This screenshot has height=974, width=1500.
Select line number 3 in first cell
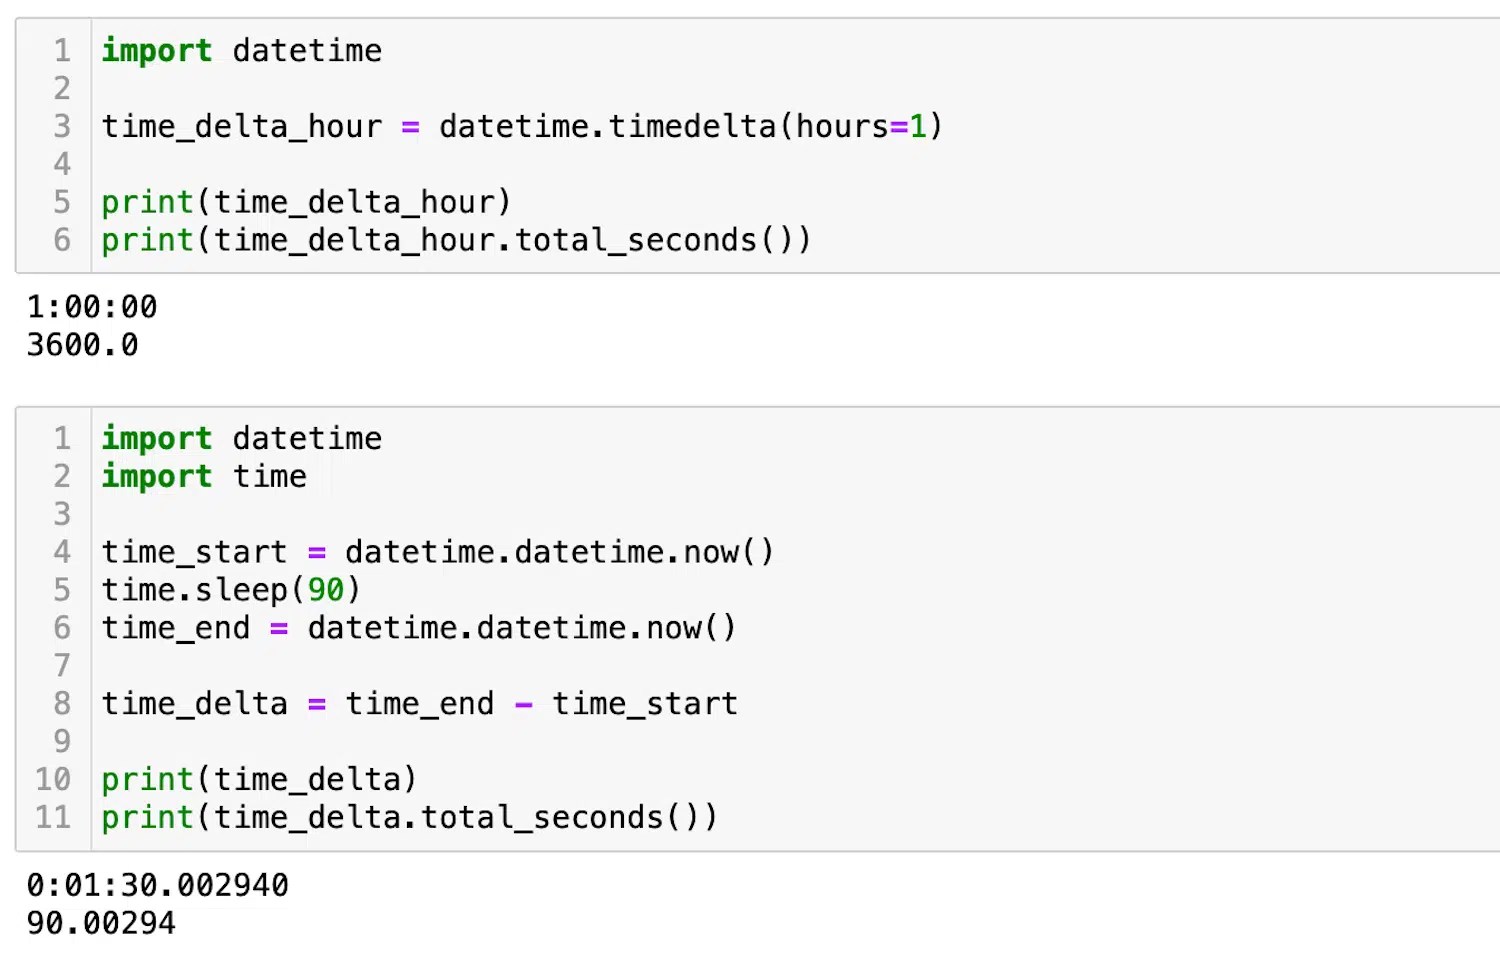click(x=62, y=126)
